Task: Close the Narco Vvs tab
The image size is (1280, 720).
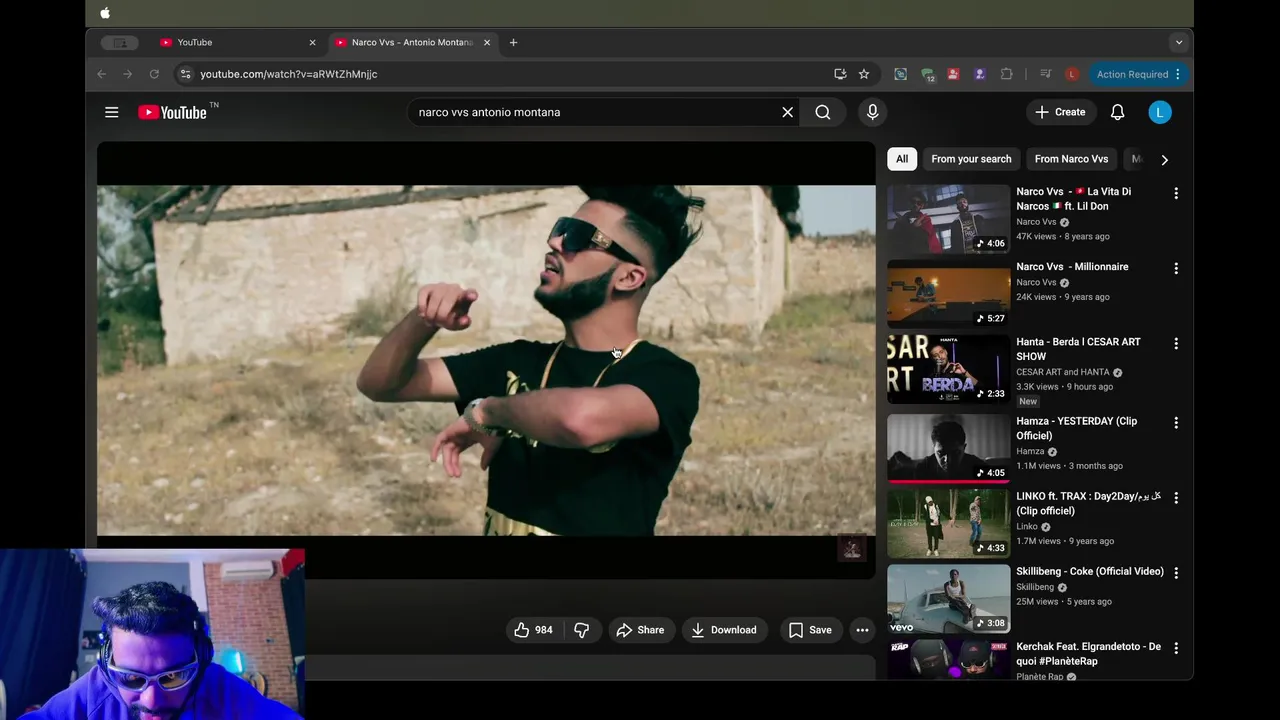Action: (x=487, y=42)
